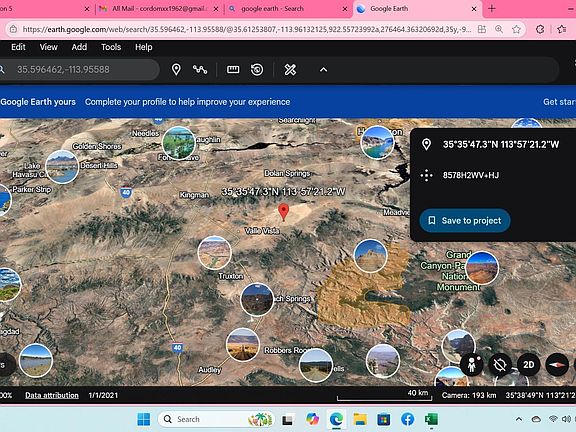576x432 pixels.
Task: Click the I-40 shield near Kingman
Action: point(126,192)
